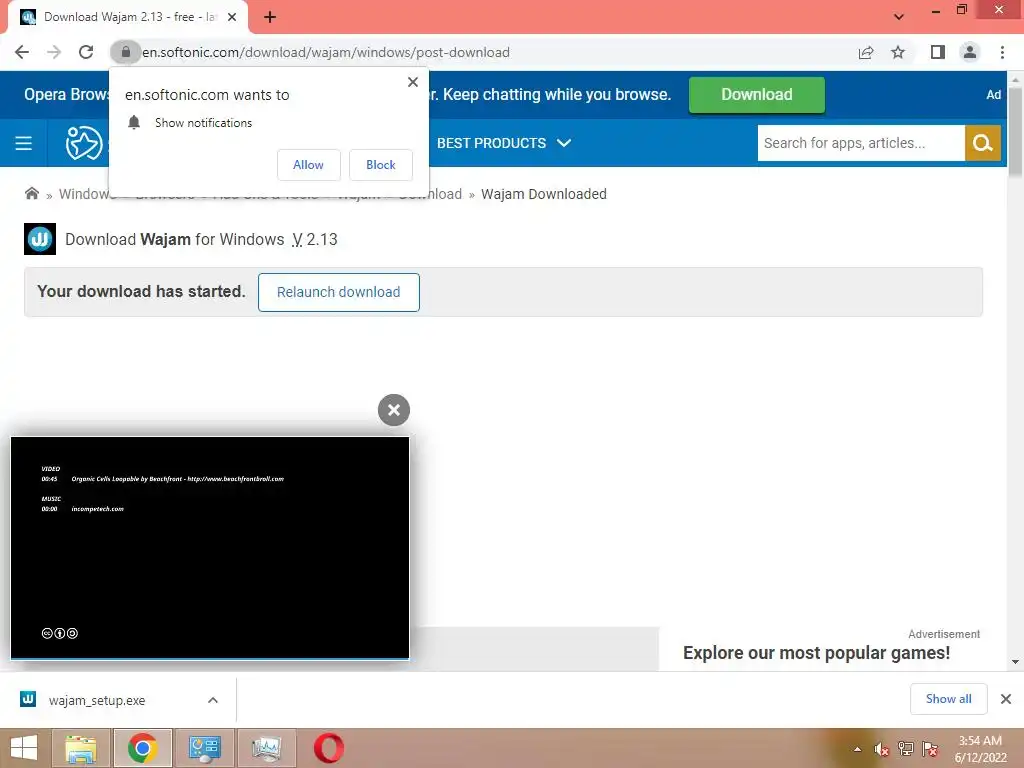1024x768 pixels.
Task: Click the share page icon in address bar
Action: [x=866, y=52]
